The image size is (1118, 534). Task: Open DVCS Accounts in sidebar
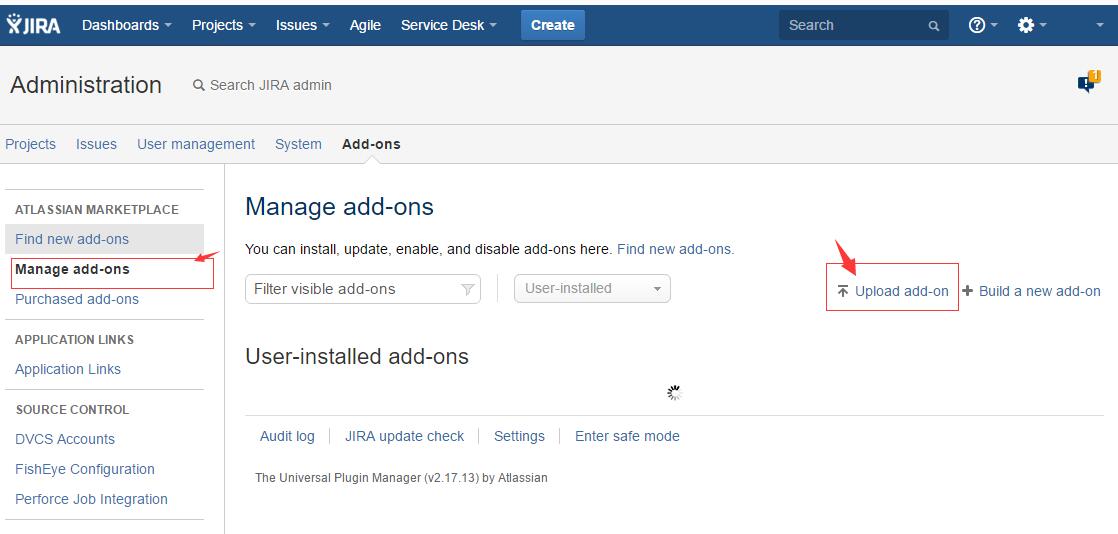[65, 438]
